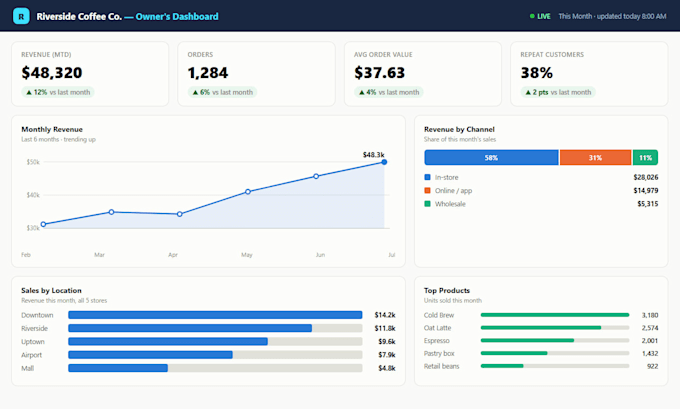Click the Revenue (MTD) $48,320 card
This screenshot has width=680, height=409.
90,74
